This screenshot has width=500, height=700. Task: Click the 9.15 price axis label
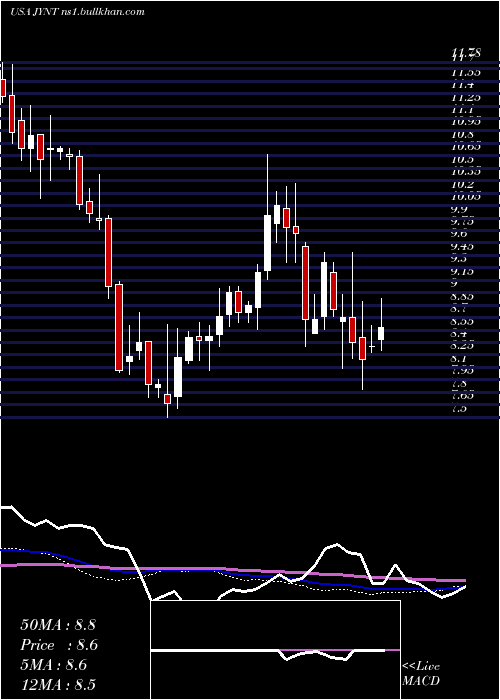click(462, 271)
